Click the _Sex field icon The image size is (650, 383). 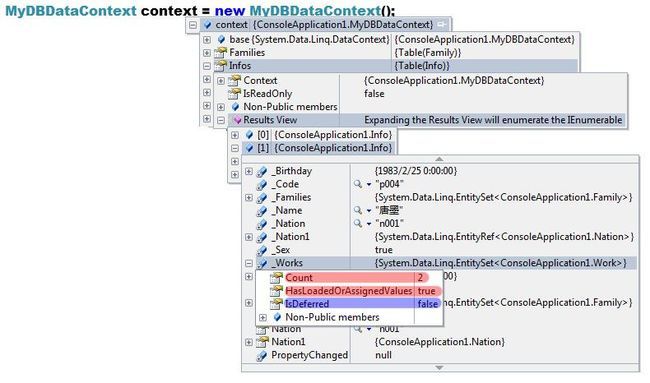click(x=262, y=250)
